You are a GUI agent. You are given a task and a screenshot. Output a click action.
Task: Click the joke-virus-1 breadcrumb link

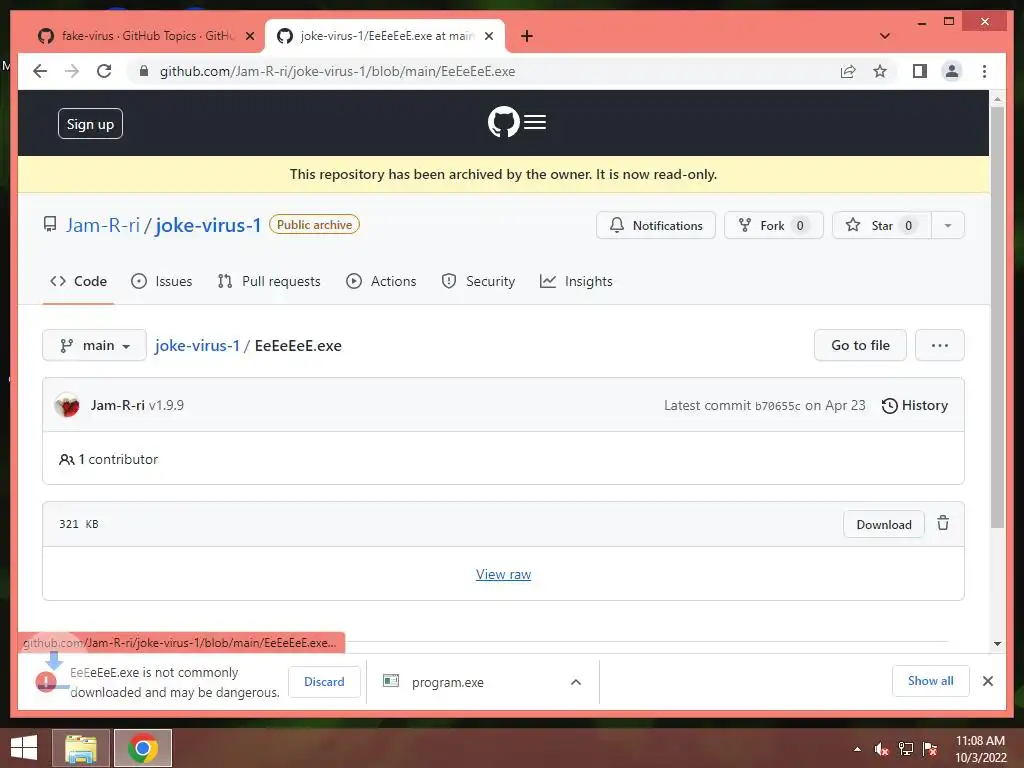click(197, 345)
